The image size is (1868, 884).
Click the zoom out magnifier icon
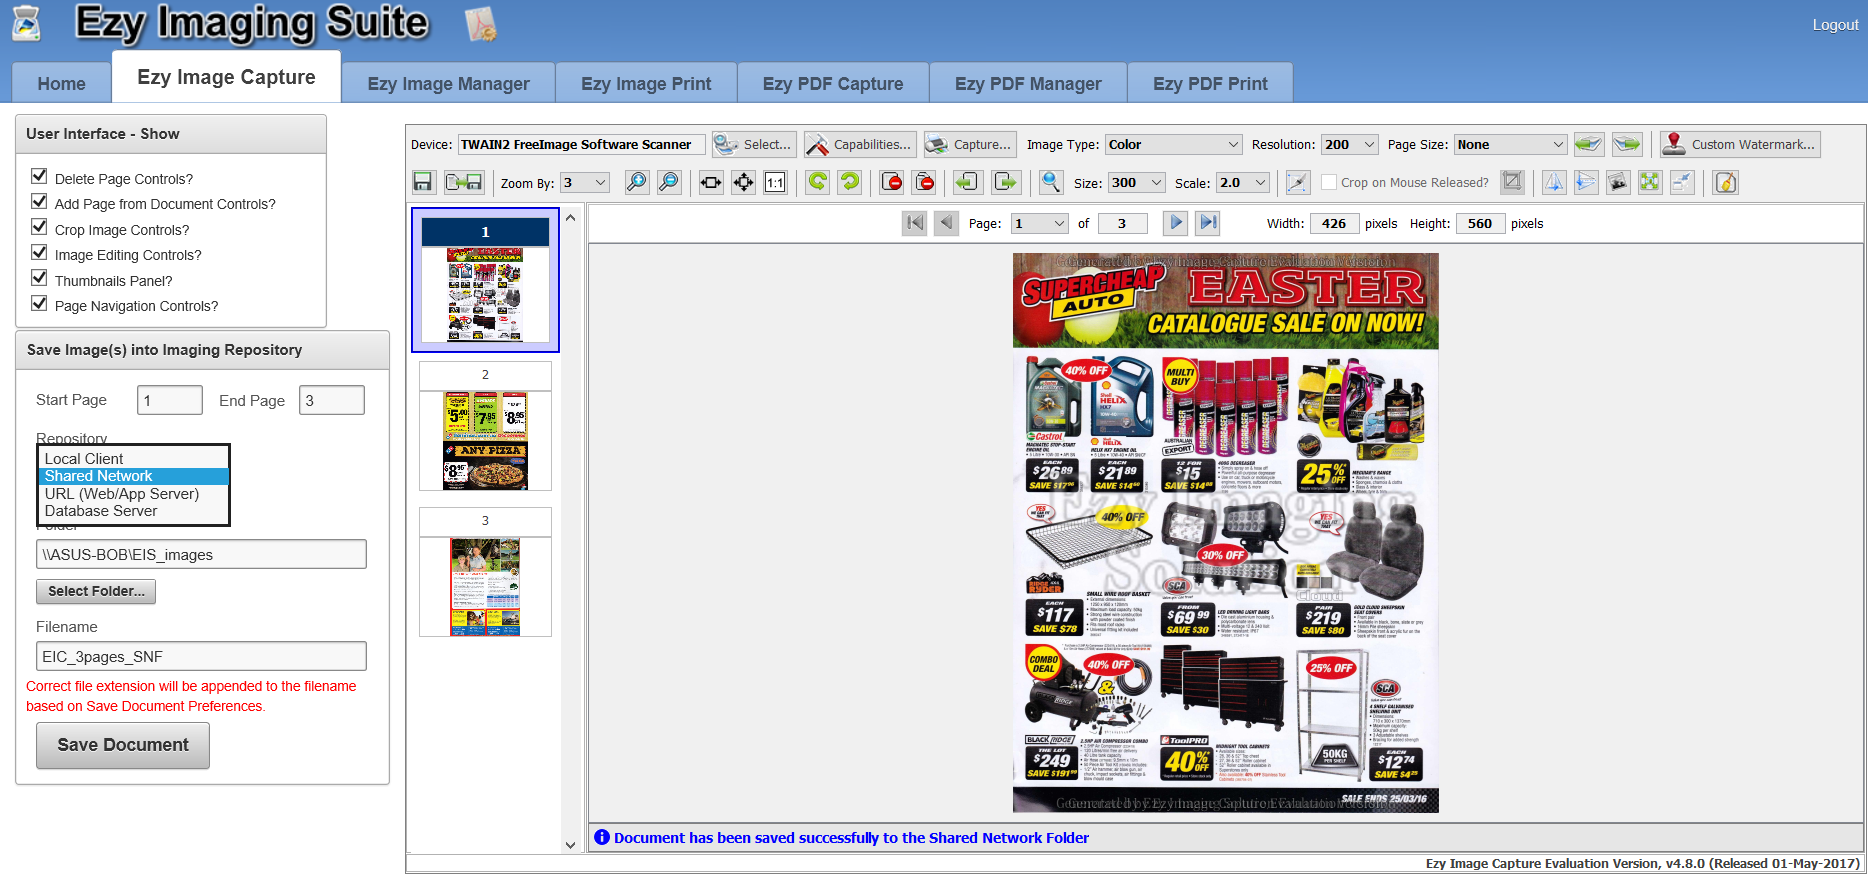tap(669, 182)
